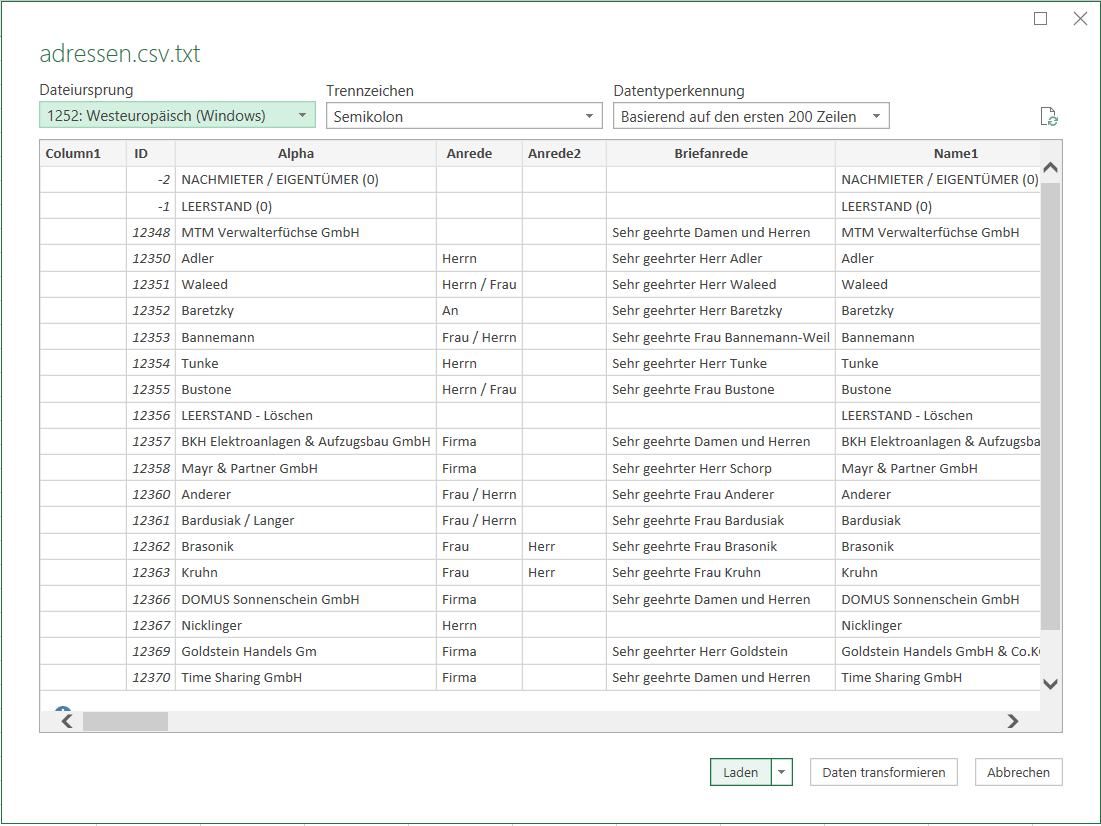Screen dimensions: 1101x826
Task: Click the refresh preview file icon
Action: [x=1048, y=117]
